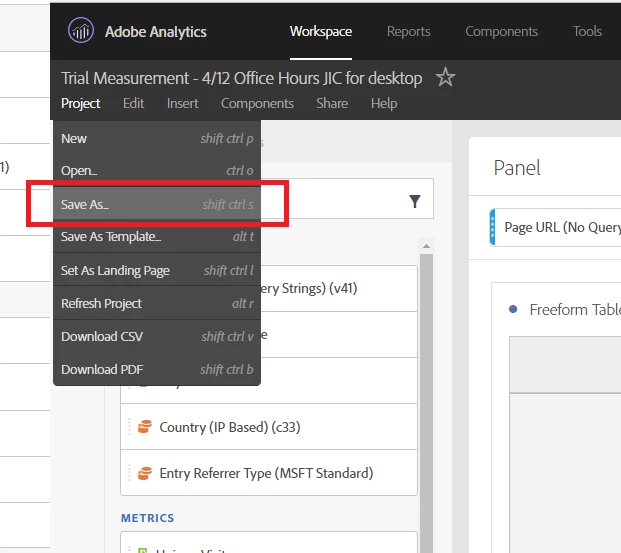Open the Insert menu

pos(182,103)
